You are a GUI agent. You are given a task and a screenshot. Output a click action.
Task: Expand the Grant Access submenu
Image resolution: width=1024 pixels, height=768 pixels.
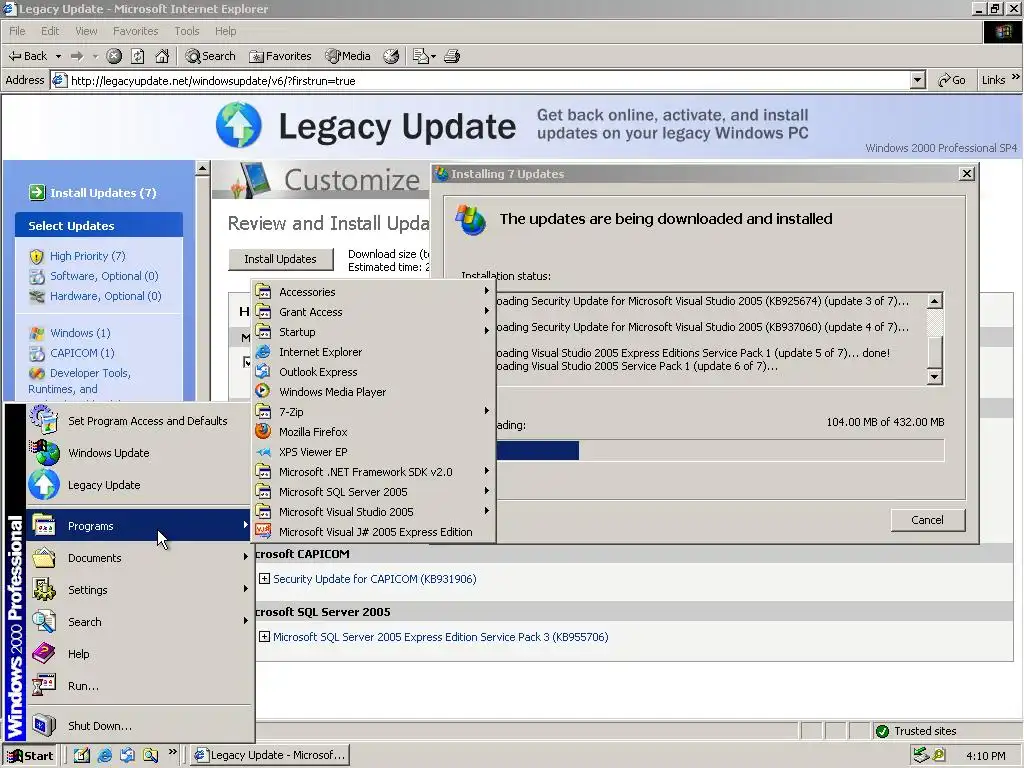coord(374,312)
